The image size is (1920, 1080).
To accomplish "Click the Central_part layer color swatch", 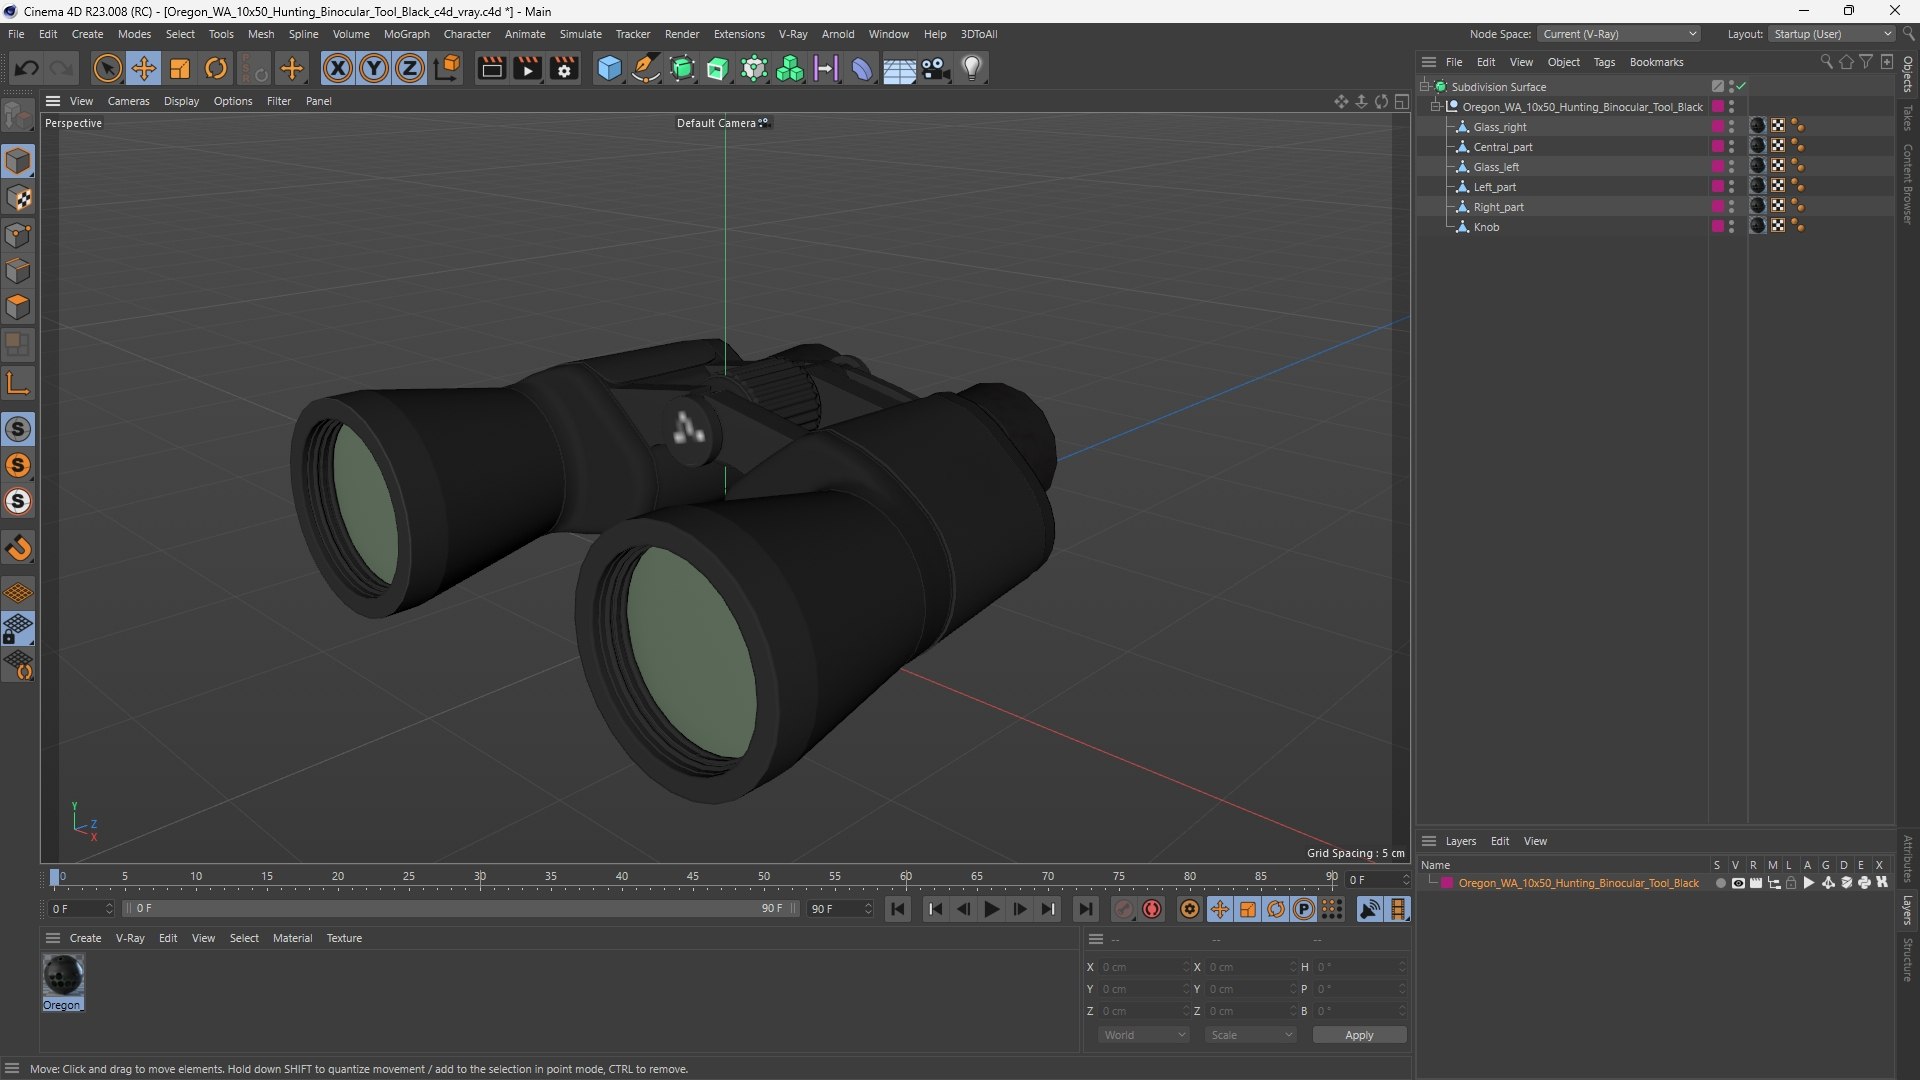I will tap(1717, 147).
